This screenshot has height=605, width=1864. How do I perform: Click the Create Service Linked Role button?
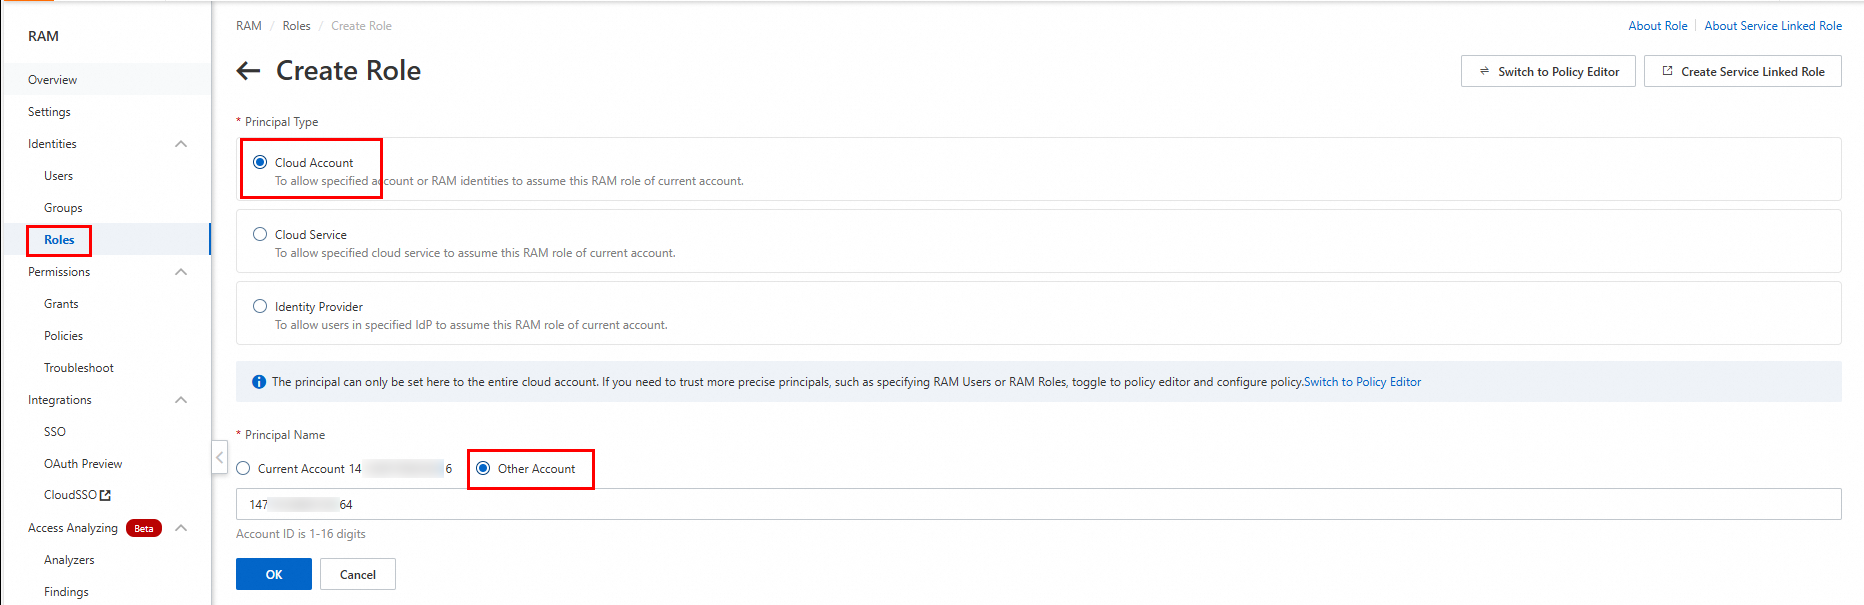1742,71
